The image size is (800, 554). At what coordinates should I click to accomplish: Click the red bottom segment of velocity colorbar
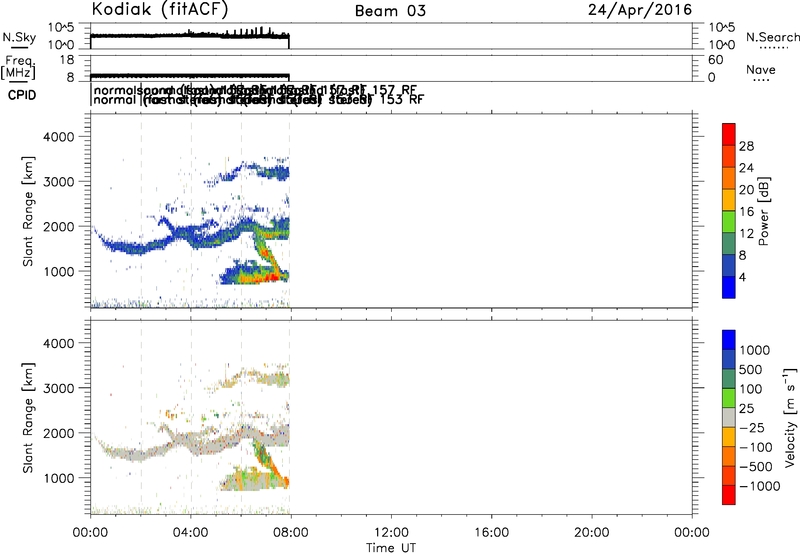tap(729, 495)
